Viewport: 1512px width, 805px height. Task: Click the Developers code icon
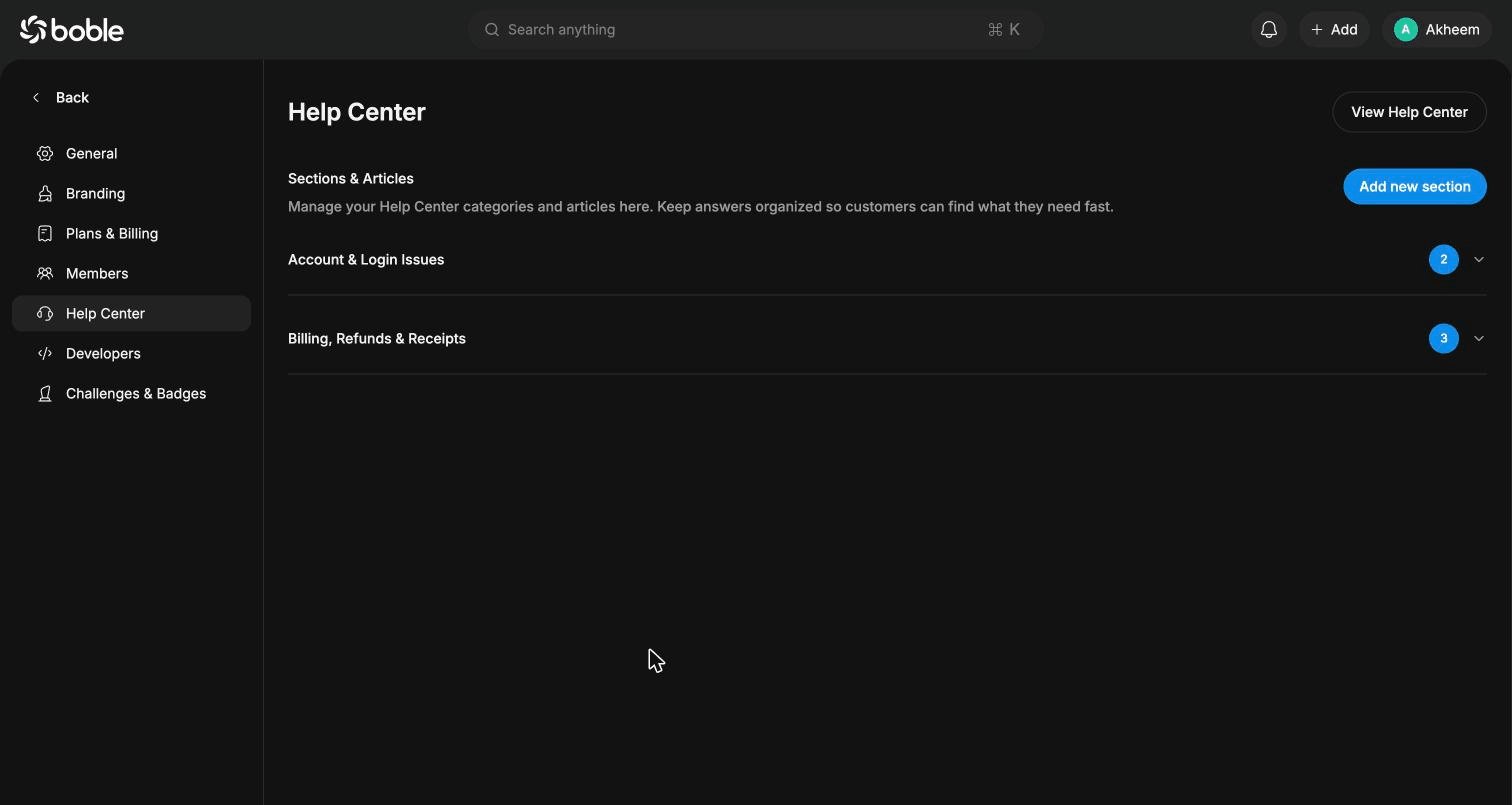[x=45, y=354]
